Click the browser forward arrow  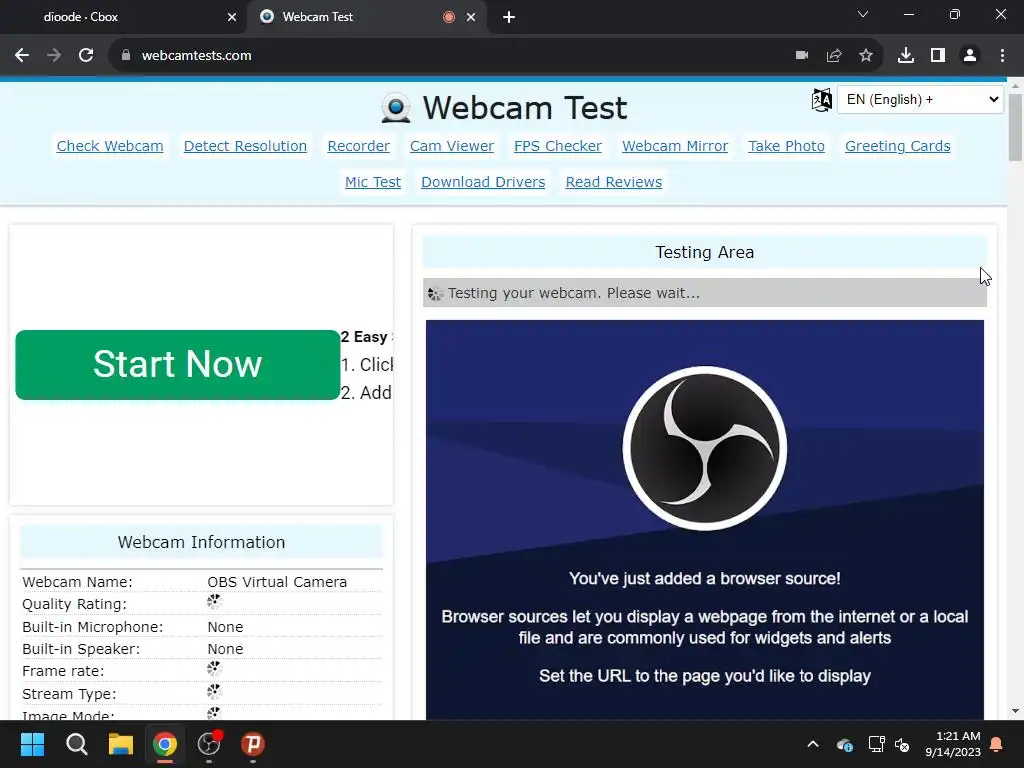pyautogui.click(x=54, y=56)
